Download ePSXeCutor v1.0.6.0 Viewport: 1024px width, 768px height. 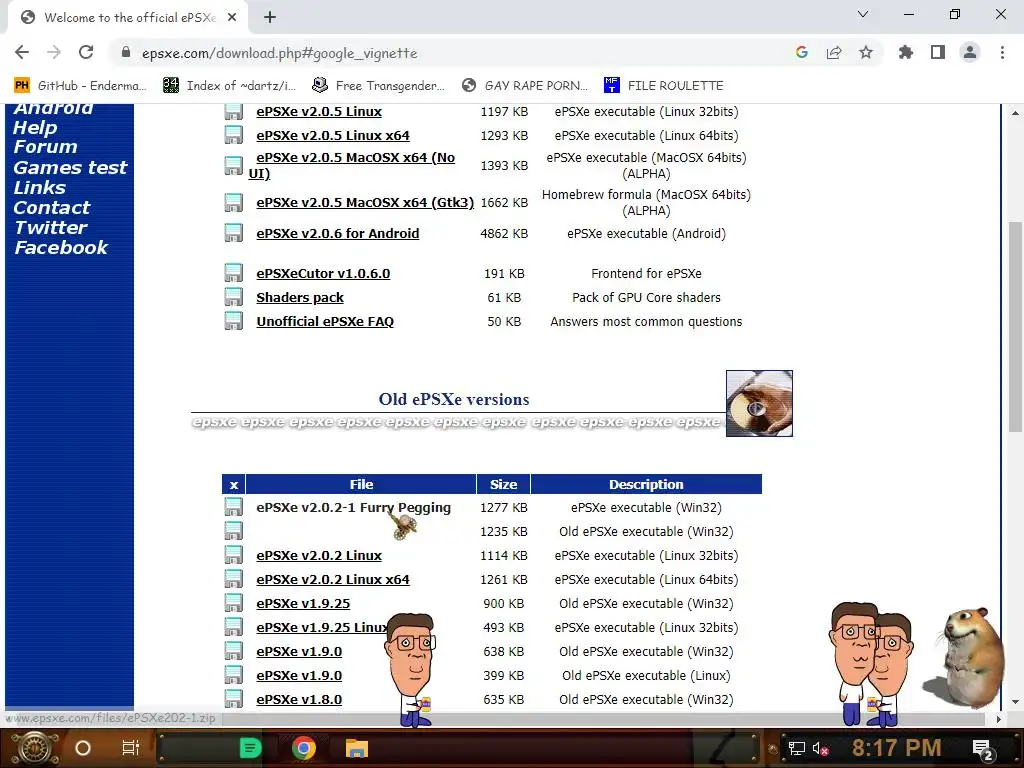coord(323,274)
